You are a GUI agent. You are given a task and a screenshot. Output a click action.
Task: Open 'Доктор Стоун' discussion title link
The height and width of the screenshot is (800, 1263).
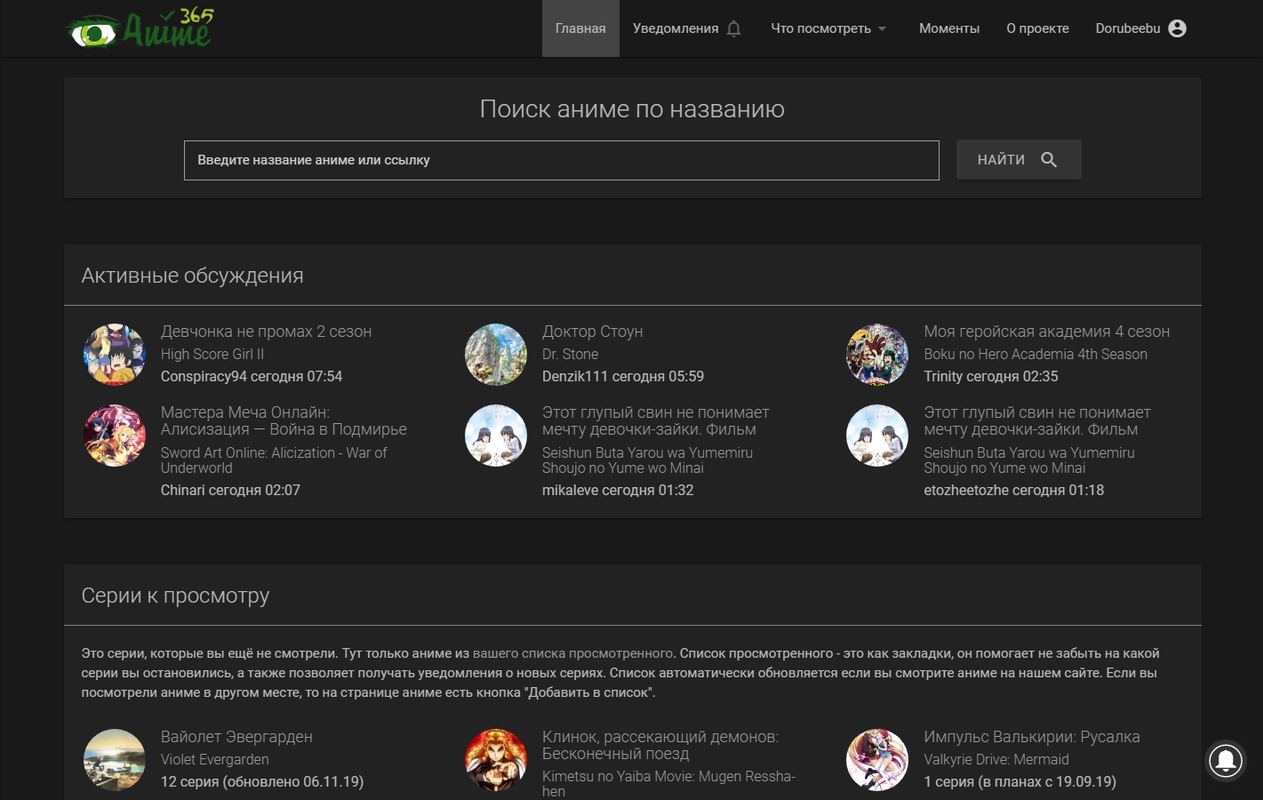coord(592,331)
